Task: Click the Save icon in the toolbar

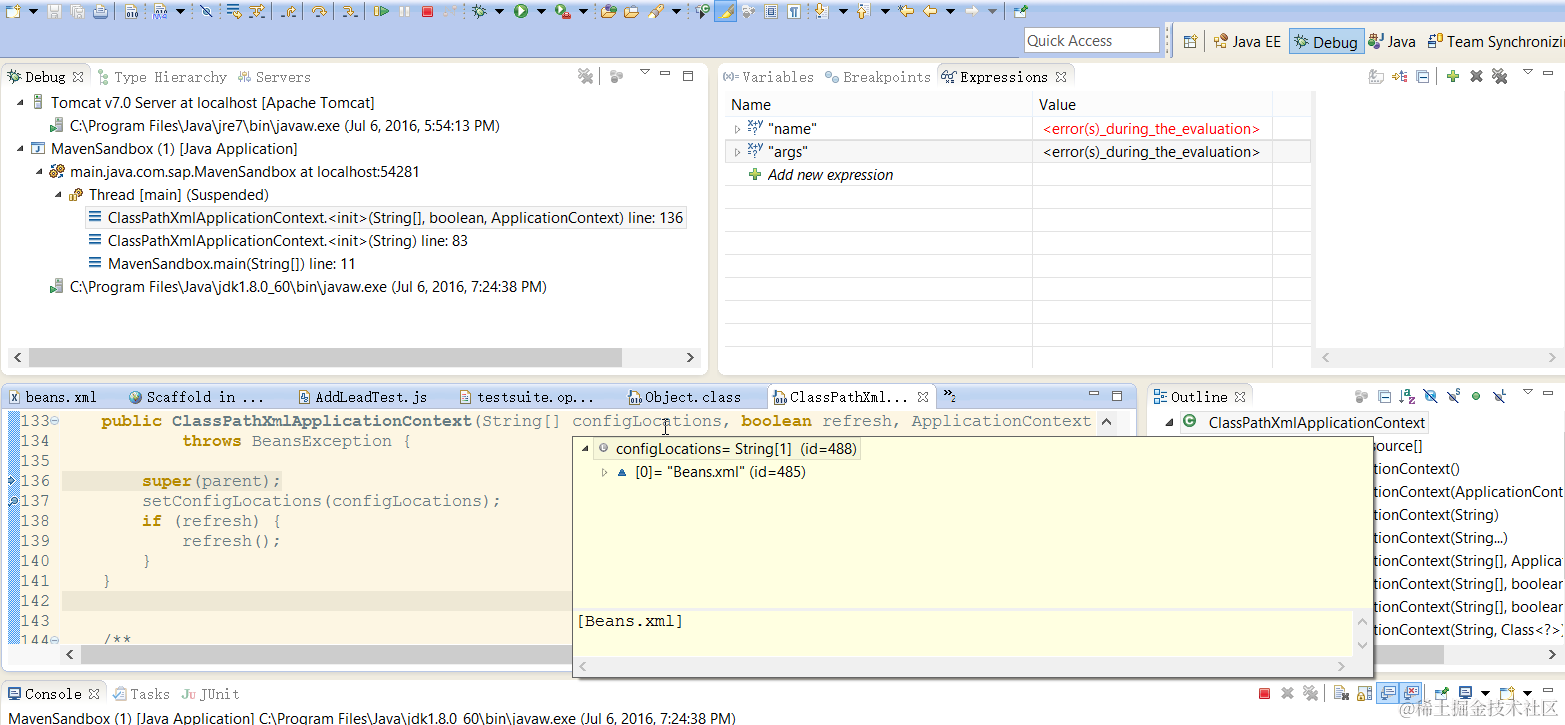Action: tap(55, 11)
